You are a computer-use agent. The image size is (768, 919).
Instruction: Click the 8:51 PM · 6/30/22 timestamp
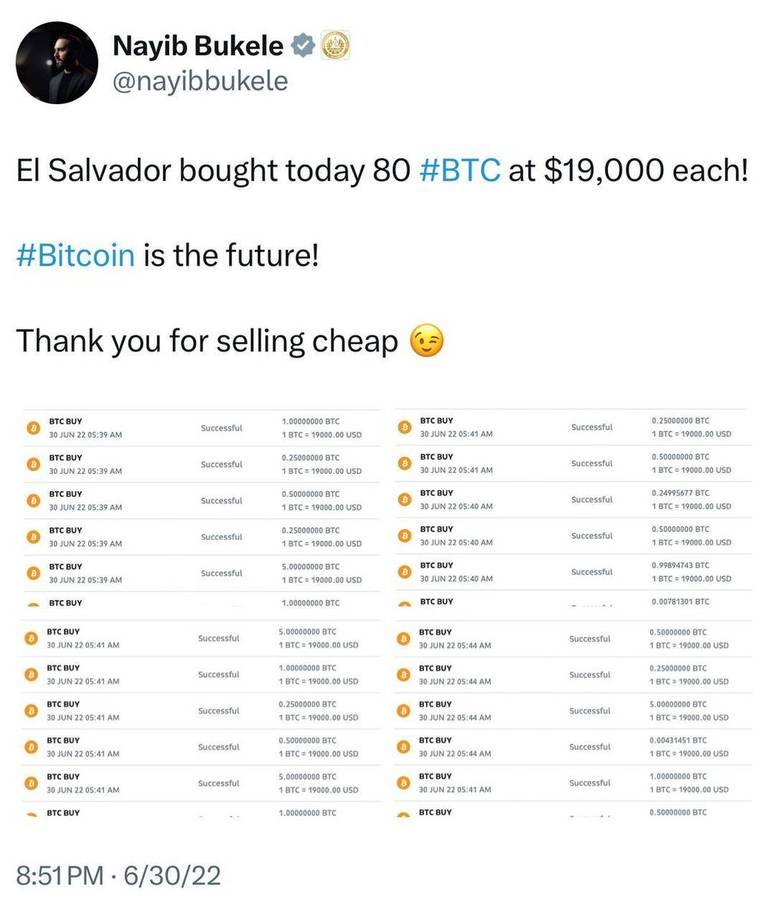(118, 876)
